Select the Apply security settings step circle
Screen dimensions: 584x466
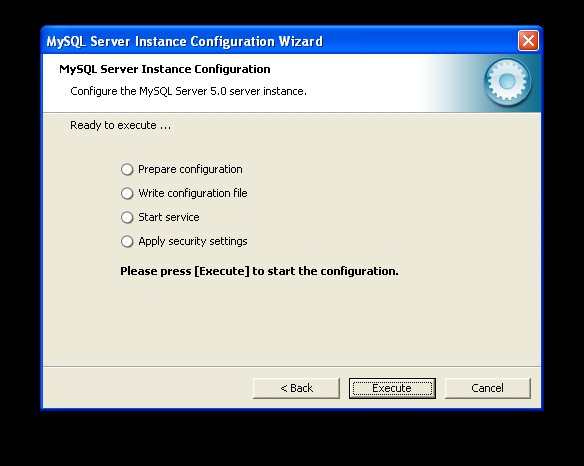127,241
